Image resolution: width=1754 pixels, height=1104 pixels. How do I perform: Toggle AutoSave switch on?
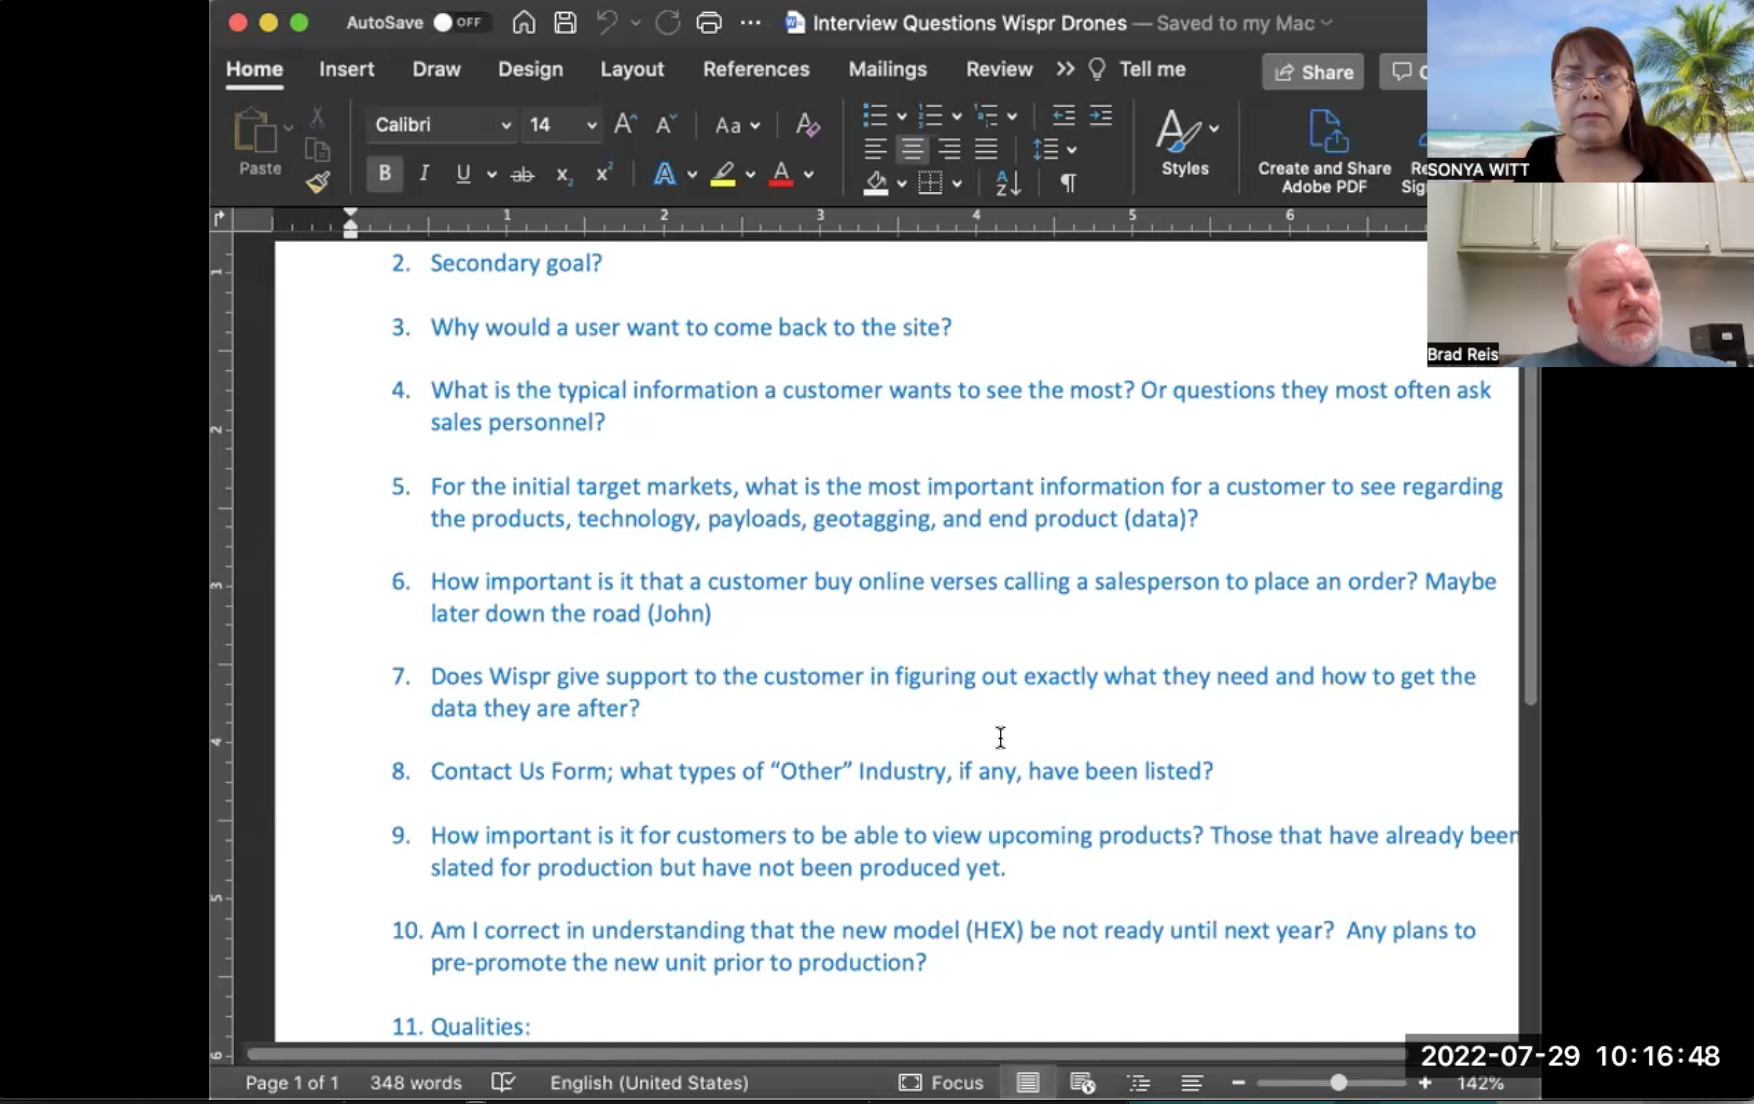point(458,22)
